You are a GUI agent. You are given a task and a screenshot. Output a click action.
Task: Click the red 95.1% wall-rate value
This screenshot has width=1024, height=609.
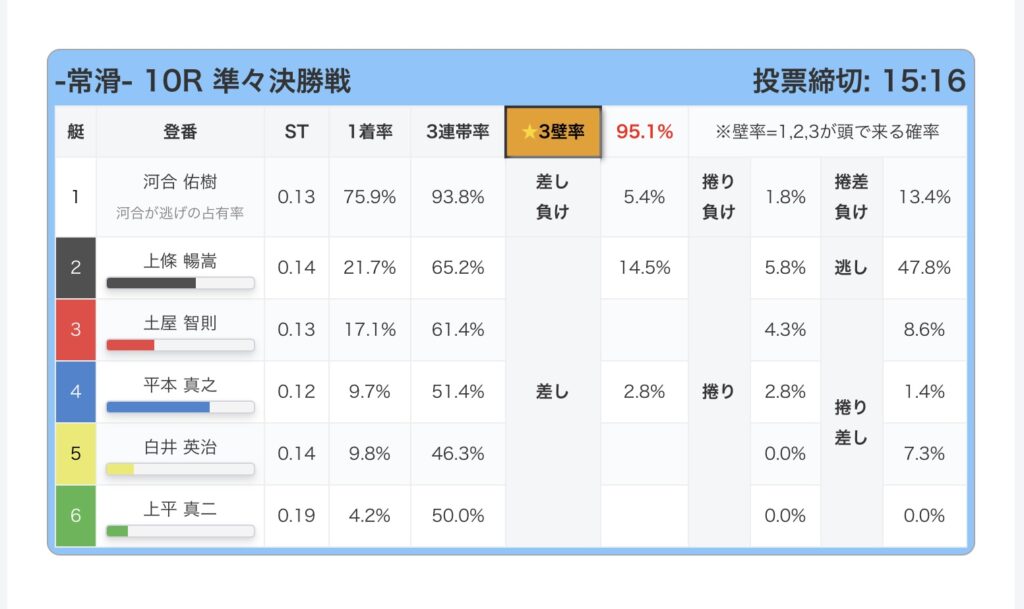[x=645, y=132]
